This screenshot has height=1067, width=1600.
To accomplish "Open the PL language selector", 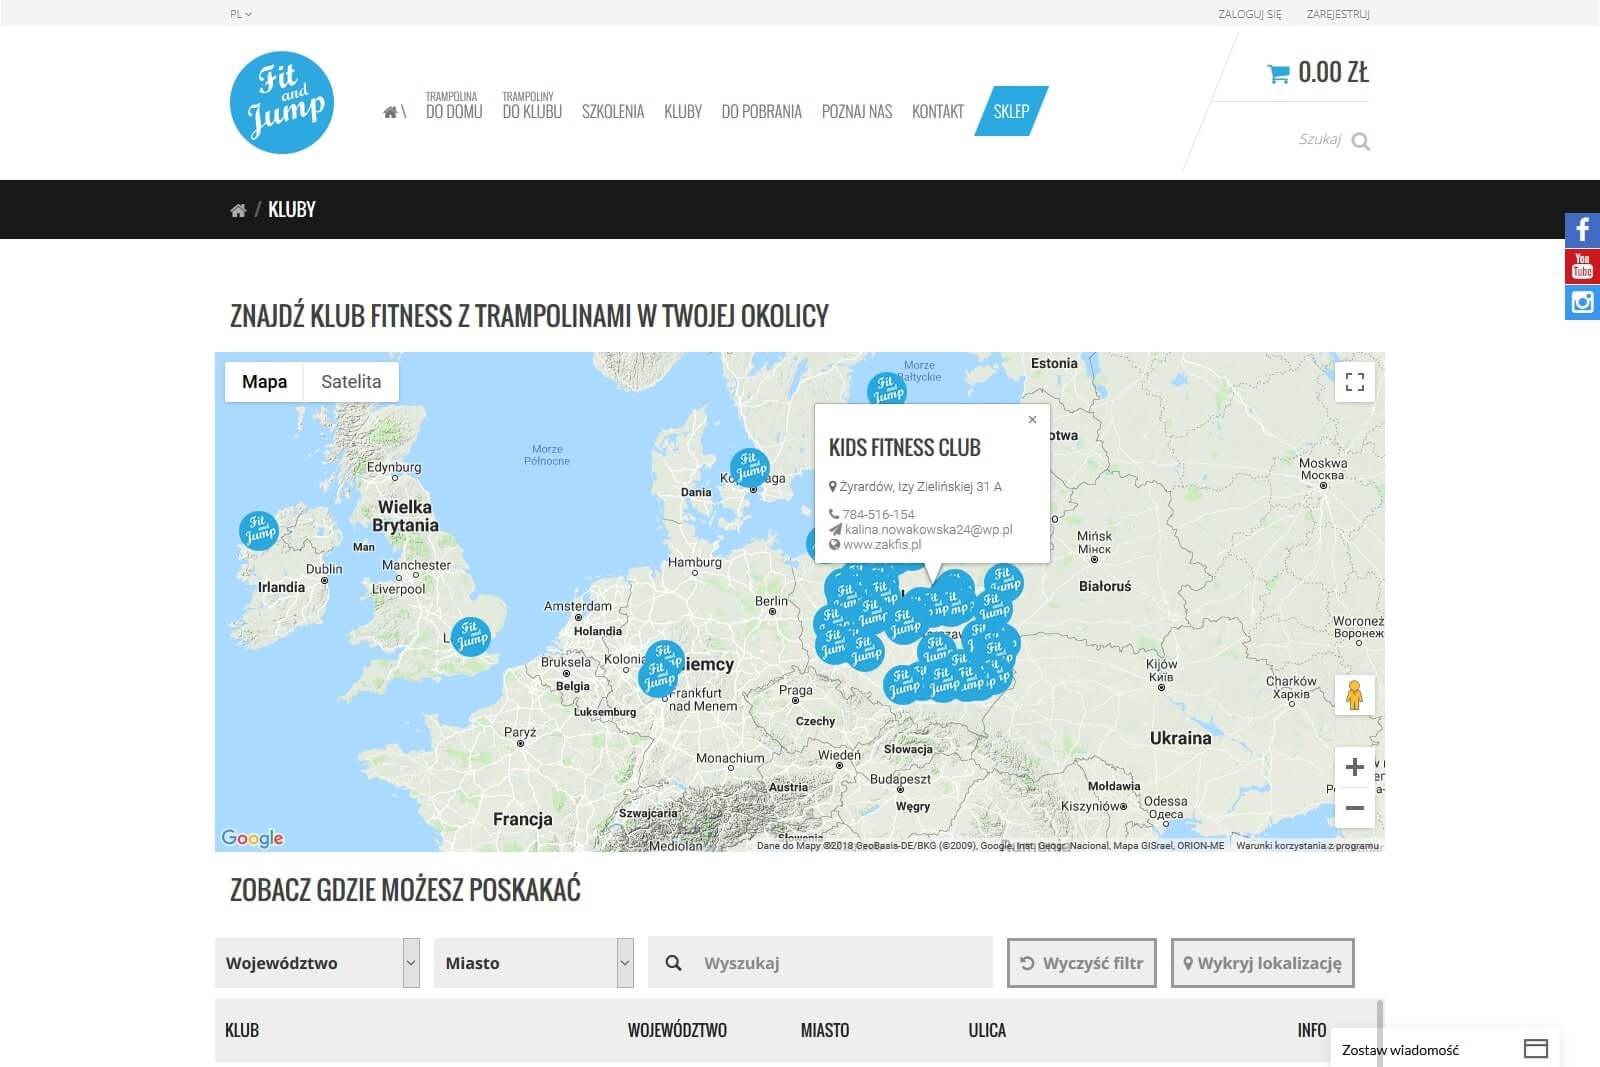I will pyautogui.click(x=240, y=14).
